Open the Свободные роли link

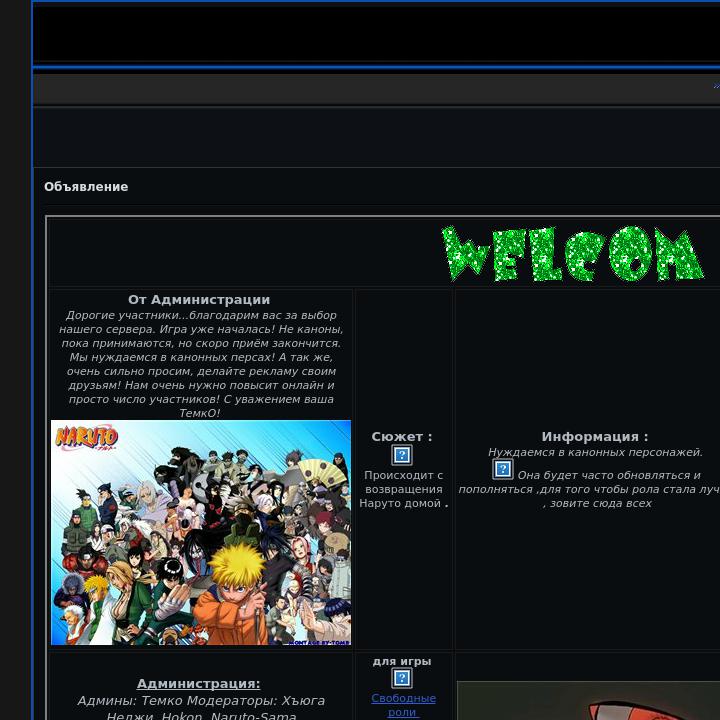point(403,705)
